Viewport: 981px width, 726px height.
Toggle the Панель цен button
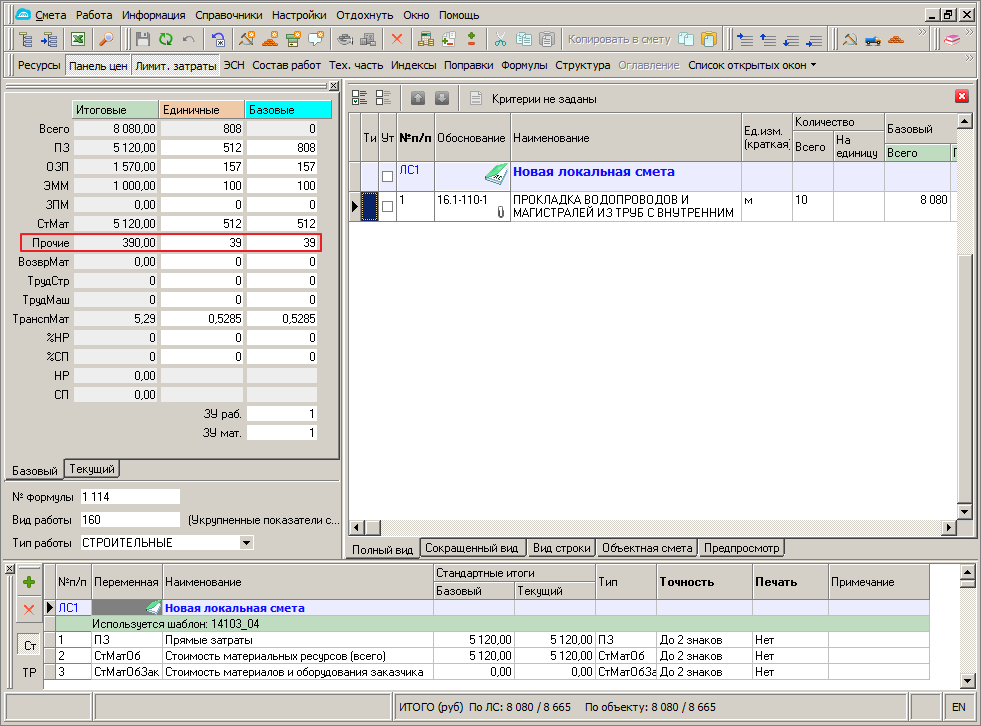pyautogui.click(x=98, y=65)
